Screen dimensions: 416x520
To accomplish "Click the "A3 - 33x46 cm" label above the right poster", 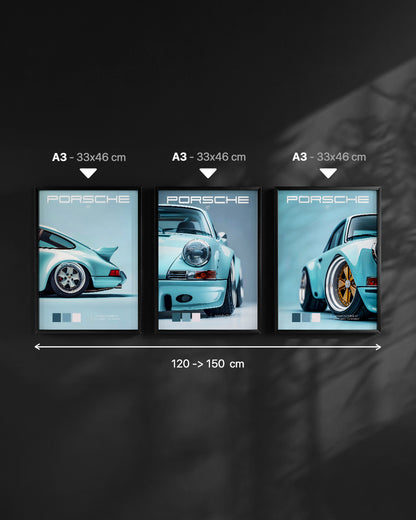I will (329, 157).
